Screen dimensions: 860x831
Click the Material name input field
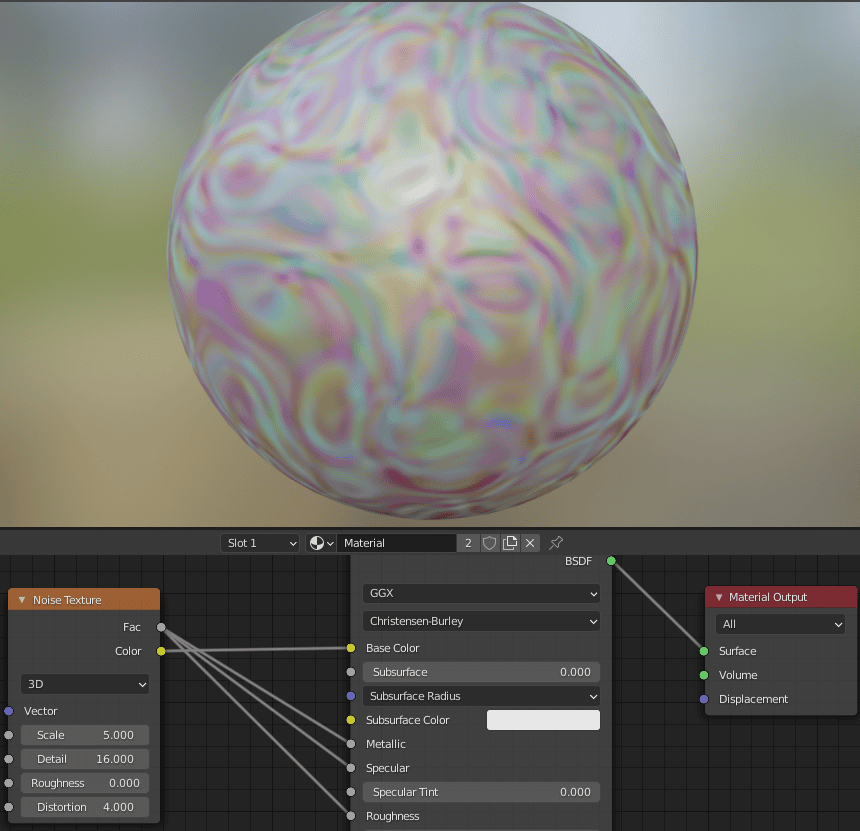pos(395,543)
